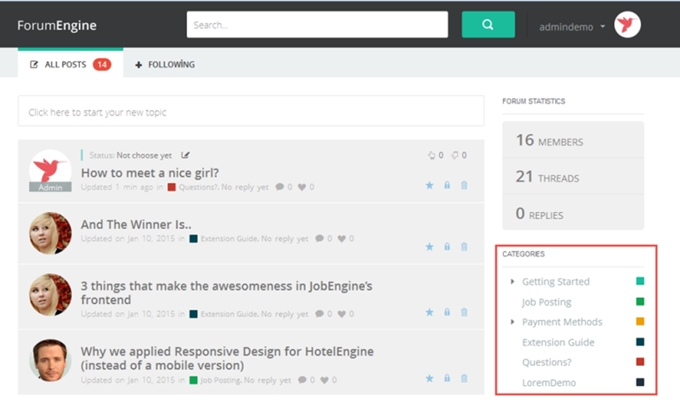Switch to the Following tab
Screen dimensions: 680x402
click(x=165, y=64)
